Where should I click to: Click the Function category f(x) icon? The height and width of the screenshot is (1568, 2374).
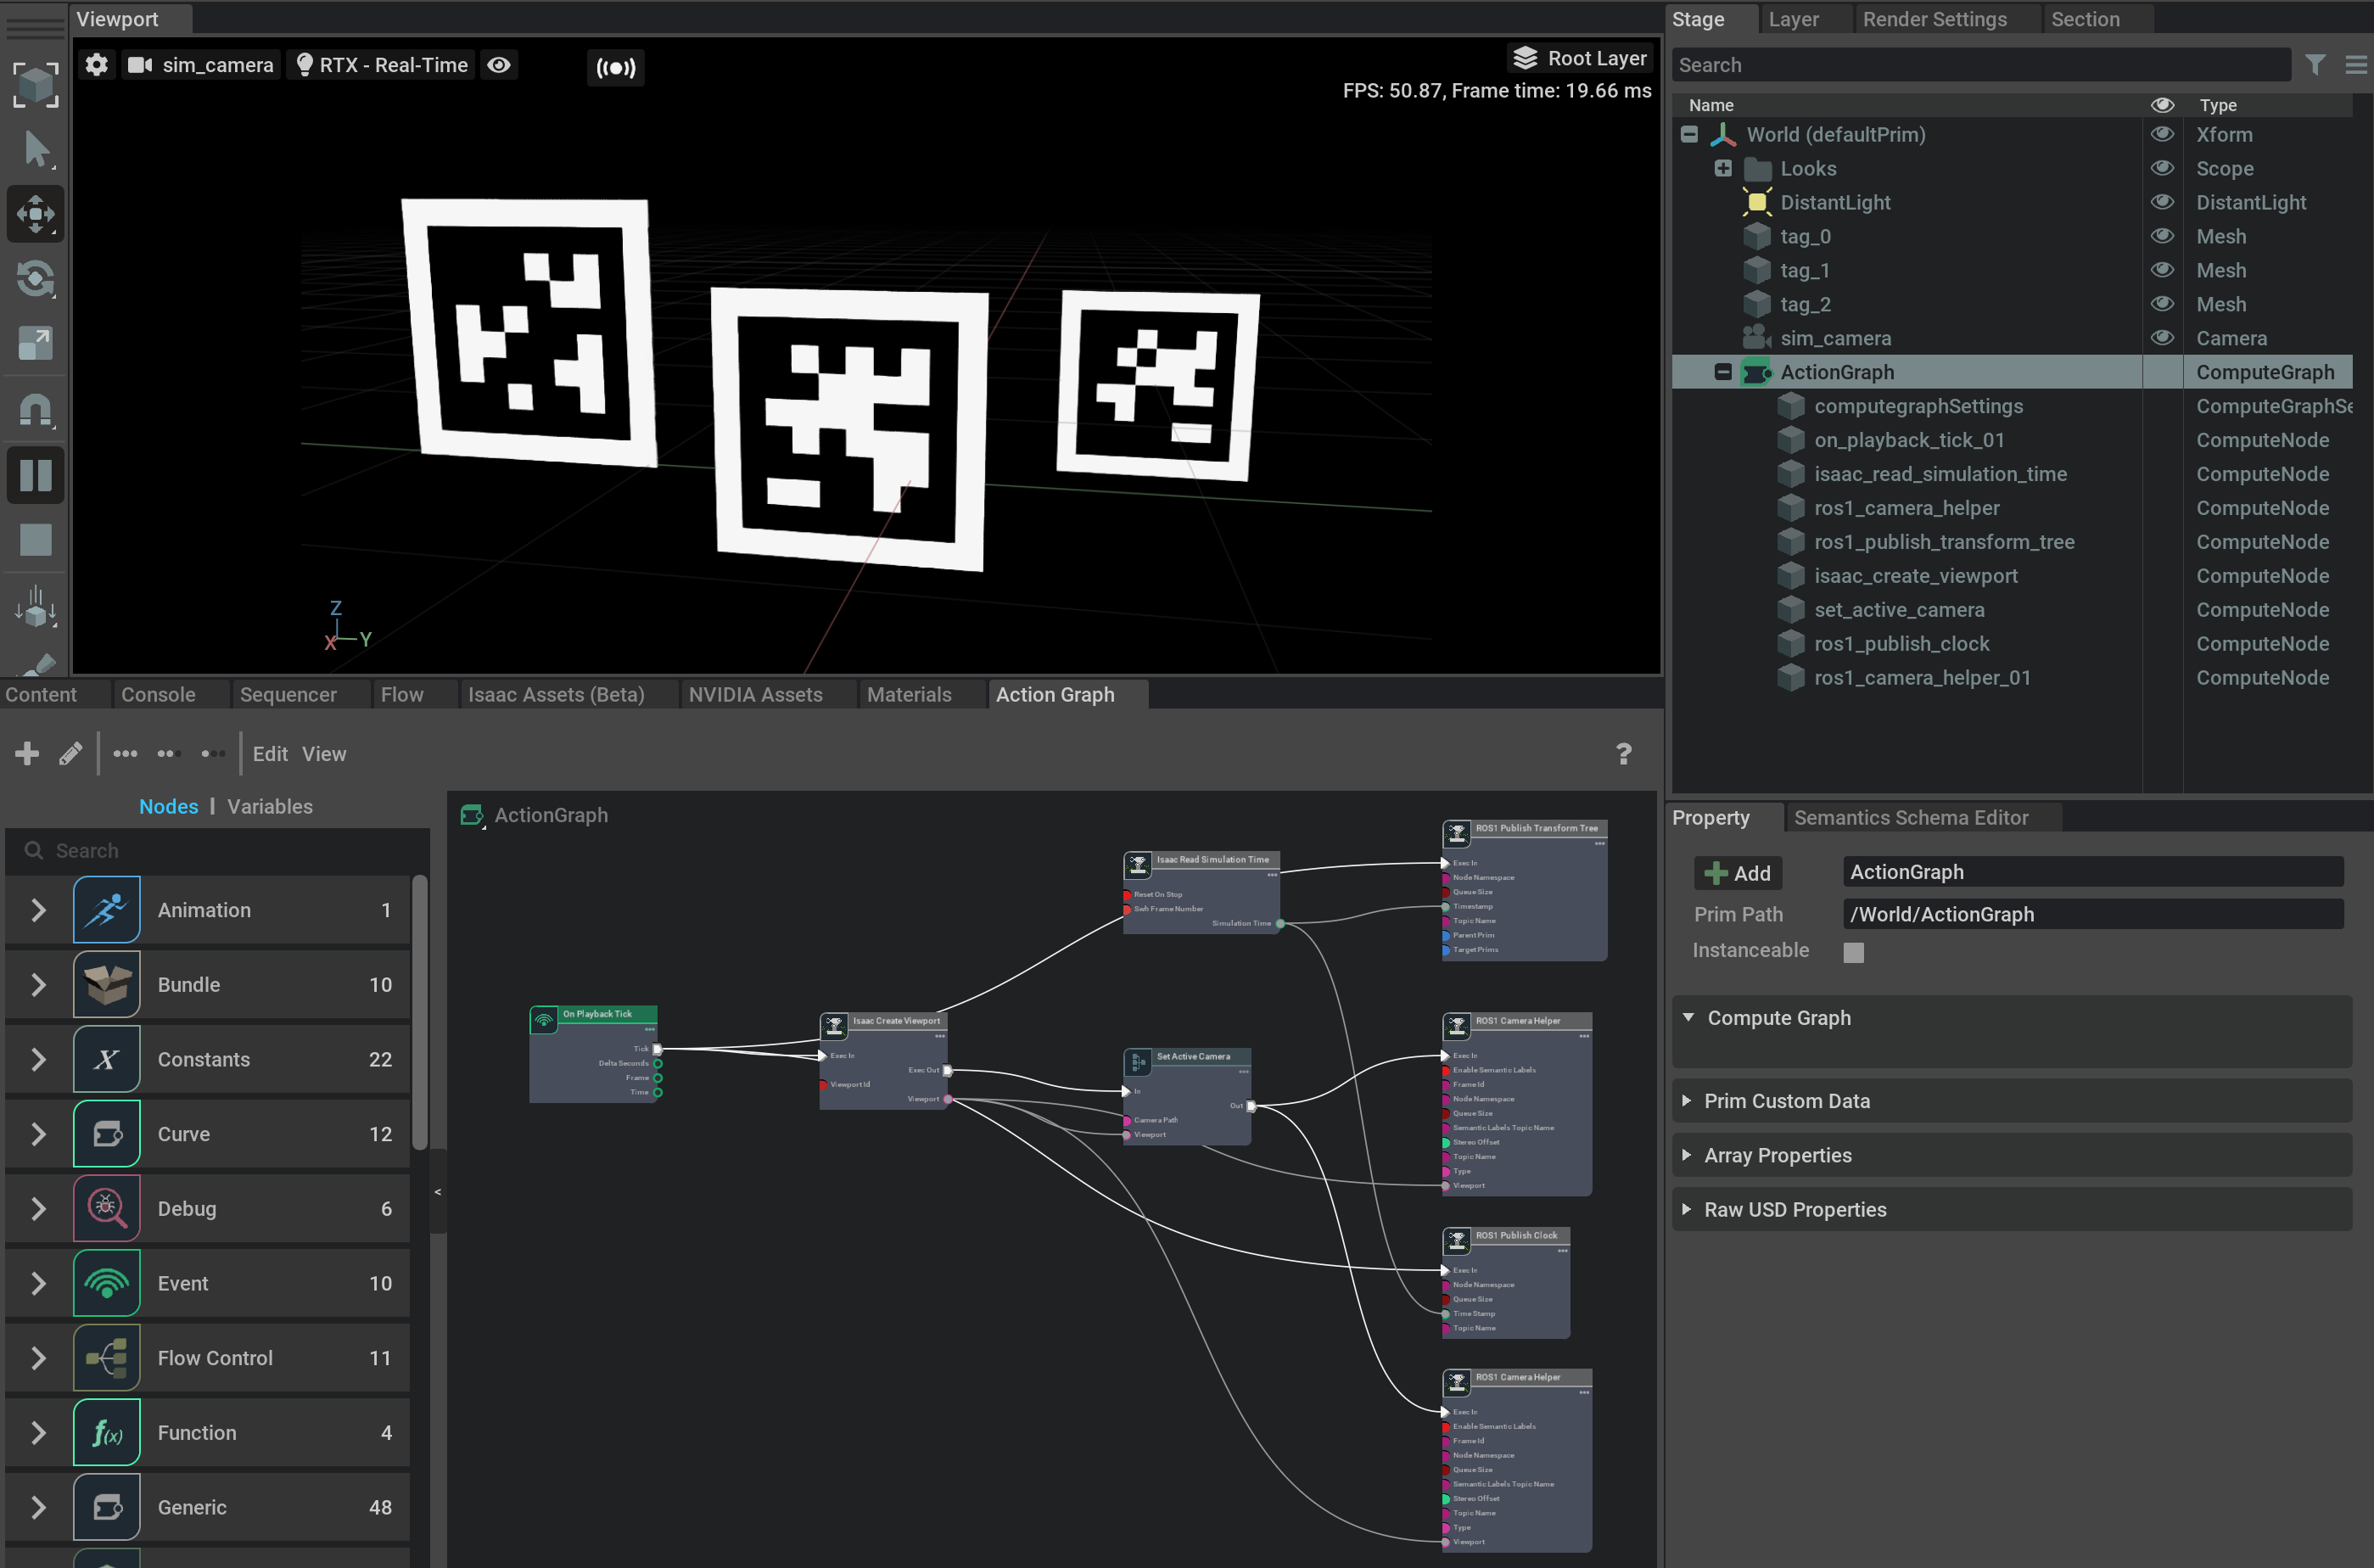click(106, 1432)
